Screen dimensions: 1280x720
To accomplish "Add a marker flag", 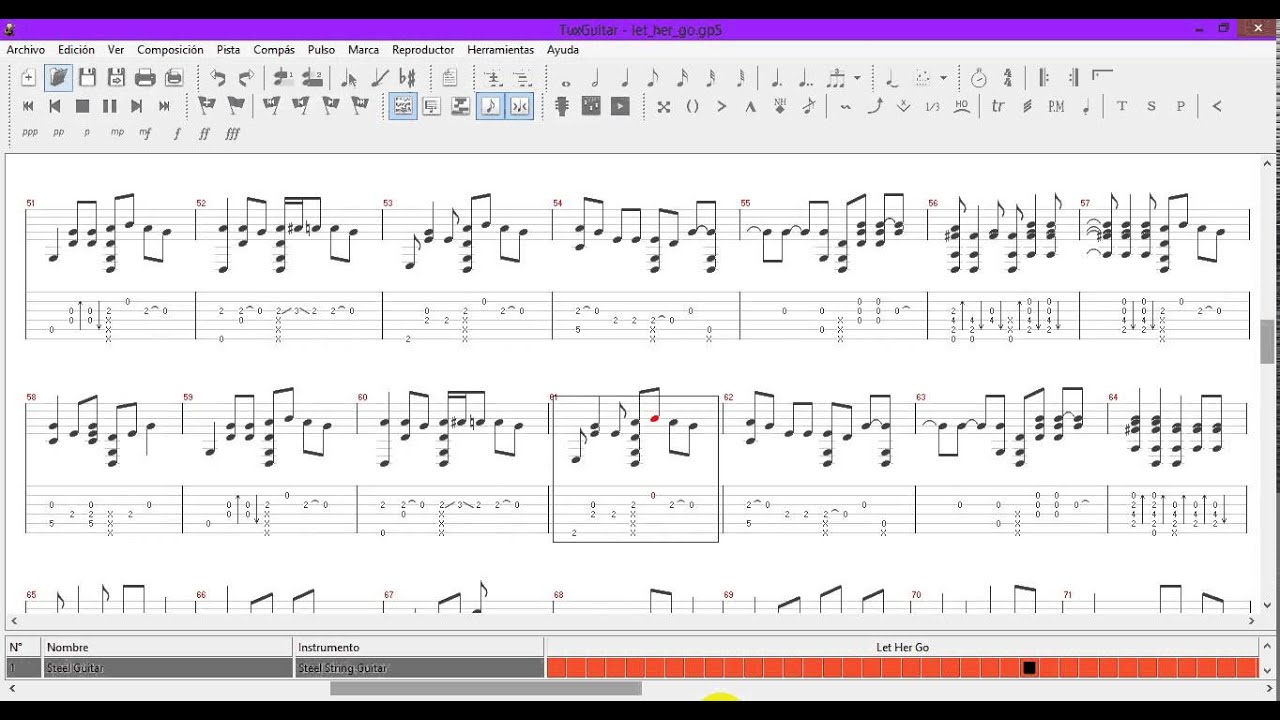I will click(207, 106).
